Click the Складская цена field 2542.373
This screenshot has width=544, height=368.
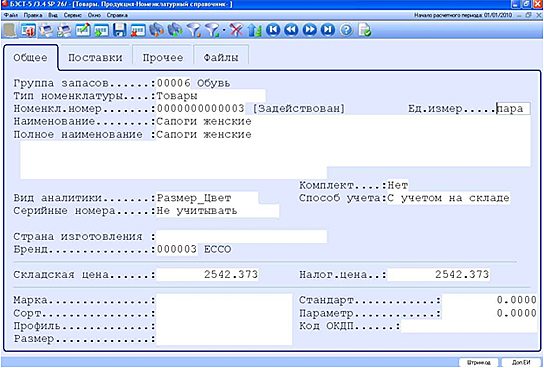tap(207, 275)
